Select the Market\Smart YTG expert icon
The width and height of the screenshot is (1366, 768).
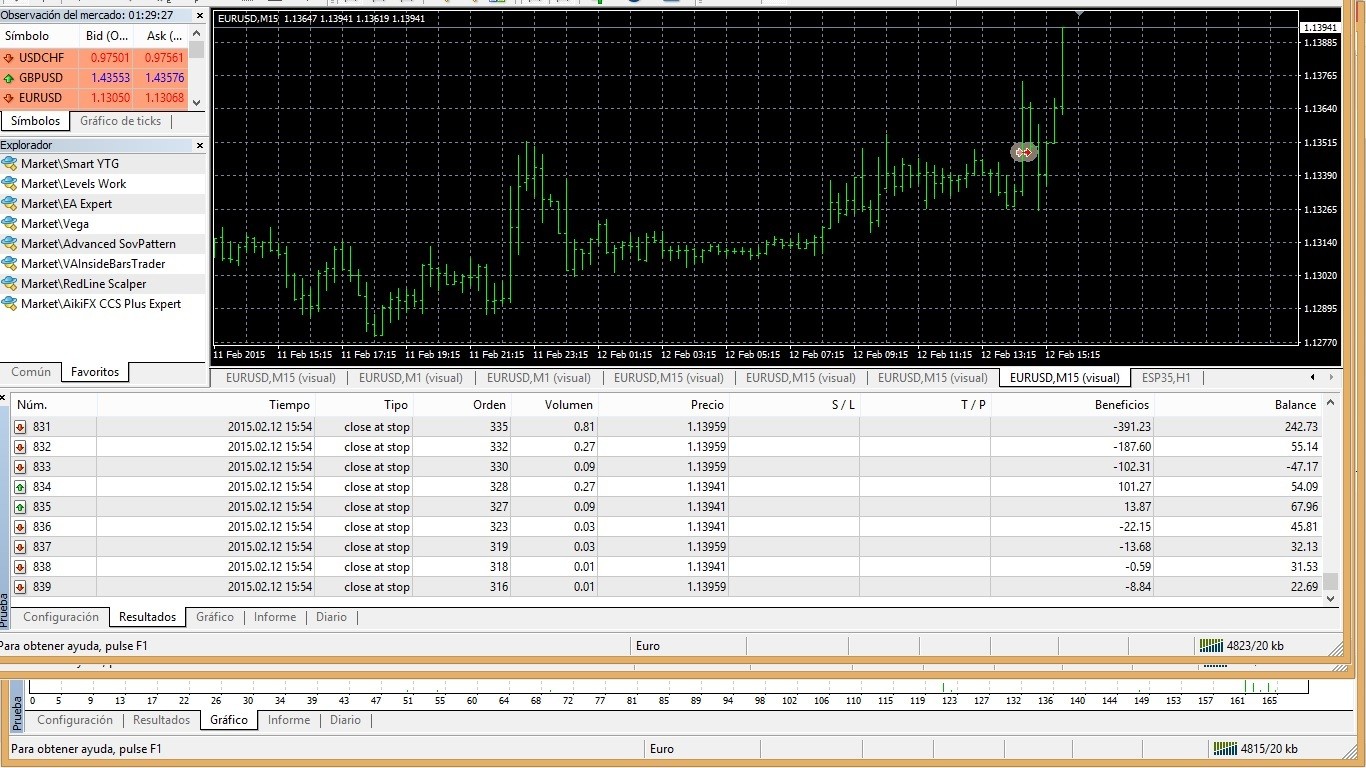[10, 164]
